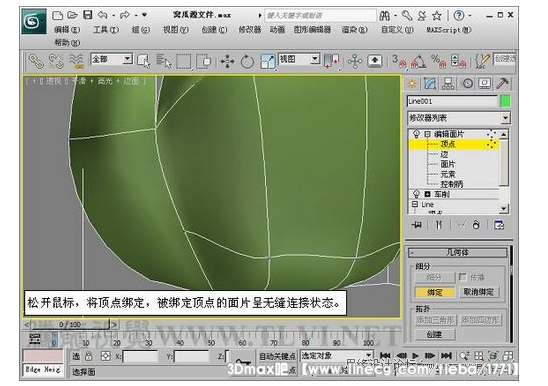
Task: Toggle the lightbulb next to 车削
Action: coord(416,194)
